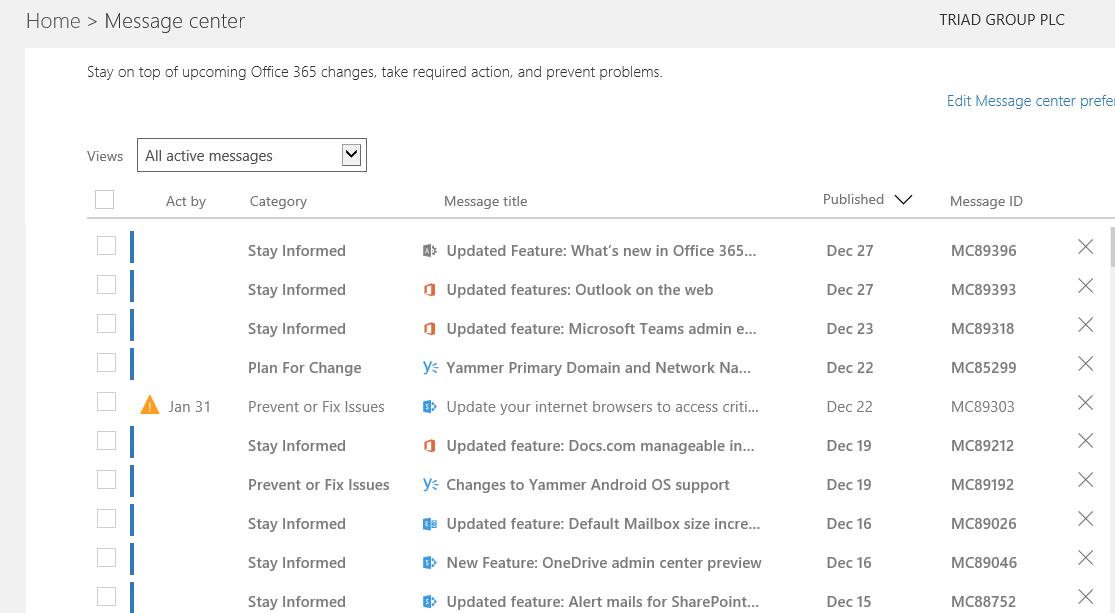Dismiss message MC89192 with its X
The width and height of the screenshot is (1115, 613).
[x=1085, y=480]
